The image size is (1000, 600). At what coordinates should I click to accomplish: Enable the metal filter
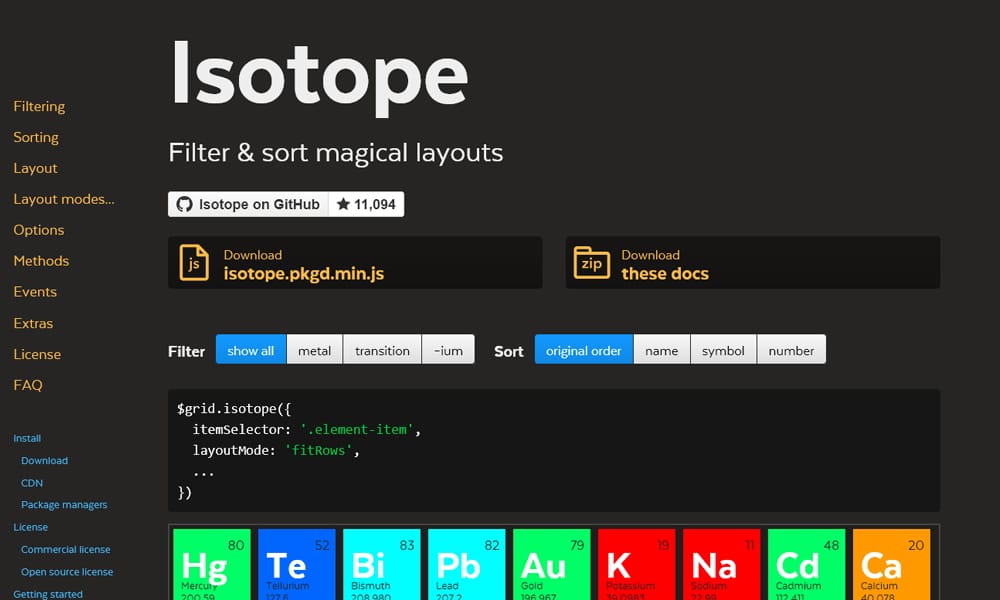click(x=314, y=350)
